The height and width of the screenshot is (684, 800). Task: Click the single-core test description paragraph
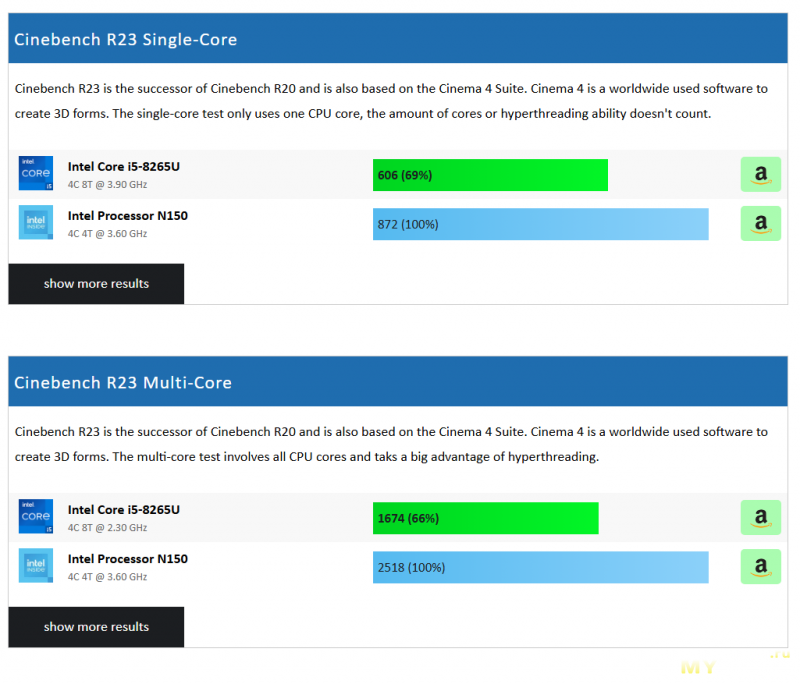click(x=391, y=101)
